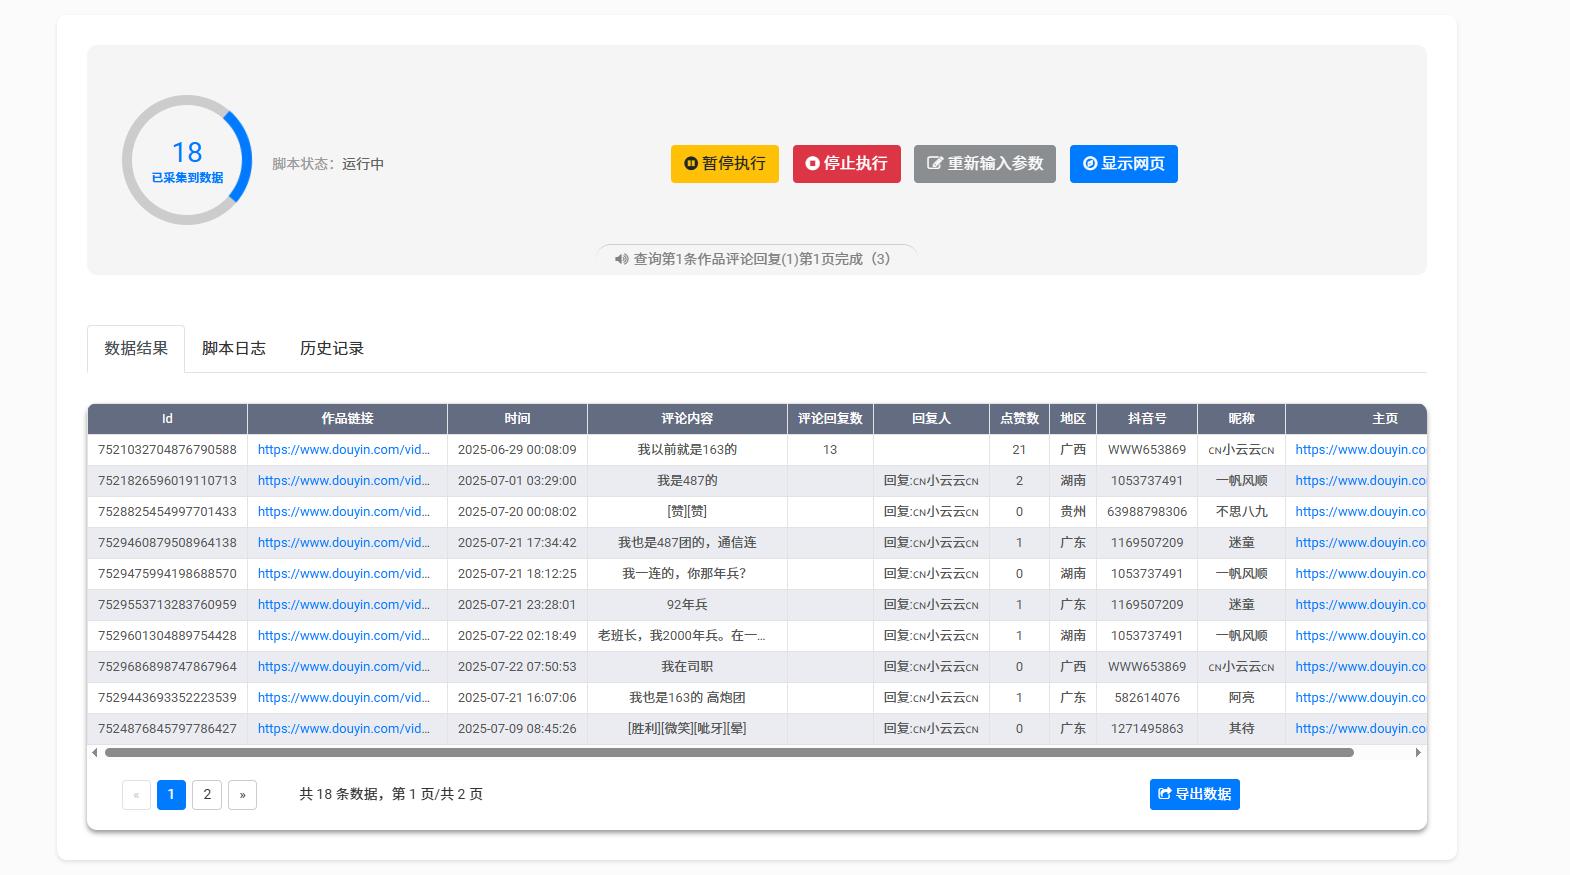Select comment cell 我也是487团的，通信连
This screenshot has width=1570, height=875.
687,543
